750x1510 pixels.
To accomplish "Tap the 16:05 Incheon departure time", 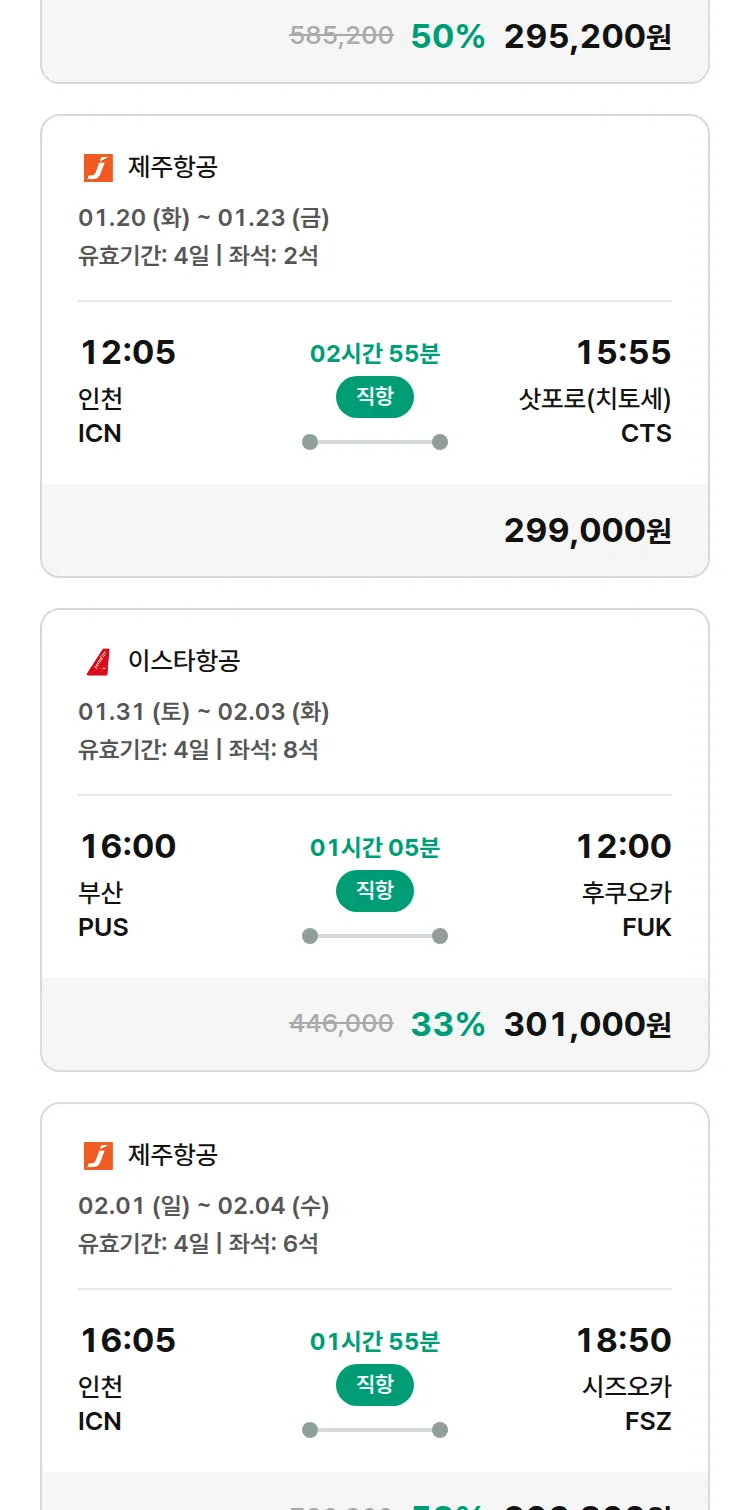I will 128,1340.
